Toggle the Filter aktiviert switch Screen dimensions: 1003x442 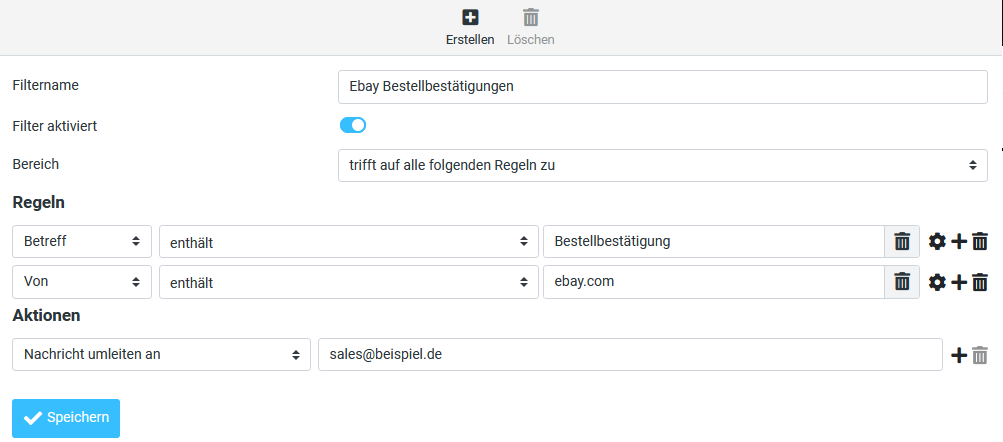pyautogui.click(x=353, y=125)
